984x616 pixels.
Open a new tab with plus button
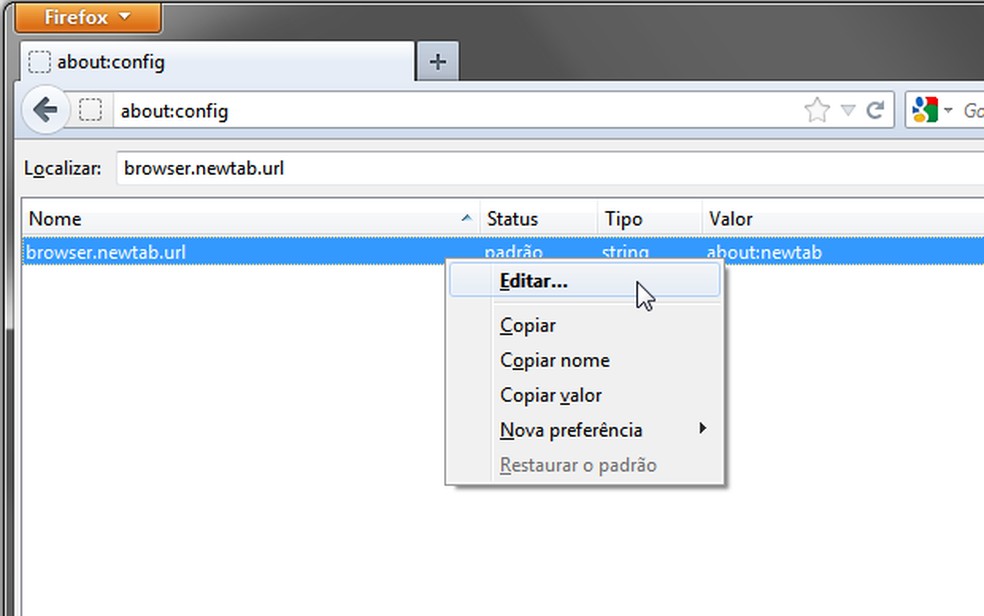[437, 61]
